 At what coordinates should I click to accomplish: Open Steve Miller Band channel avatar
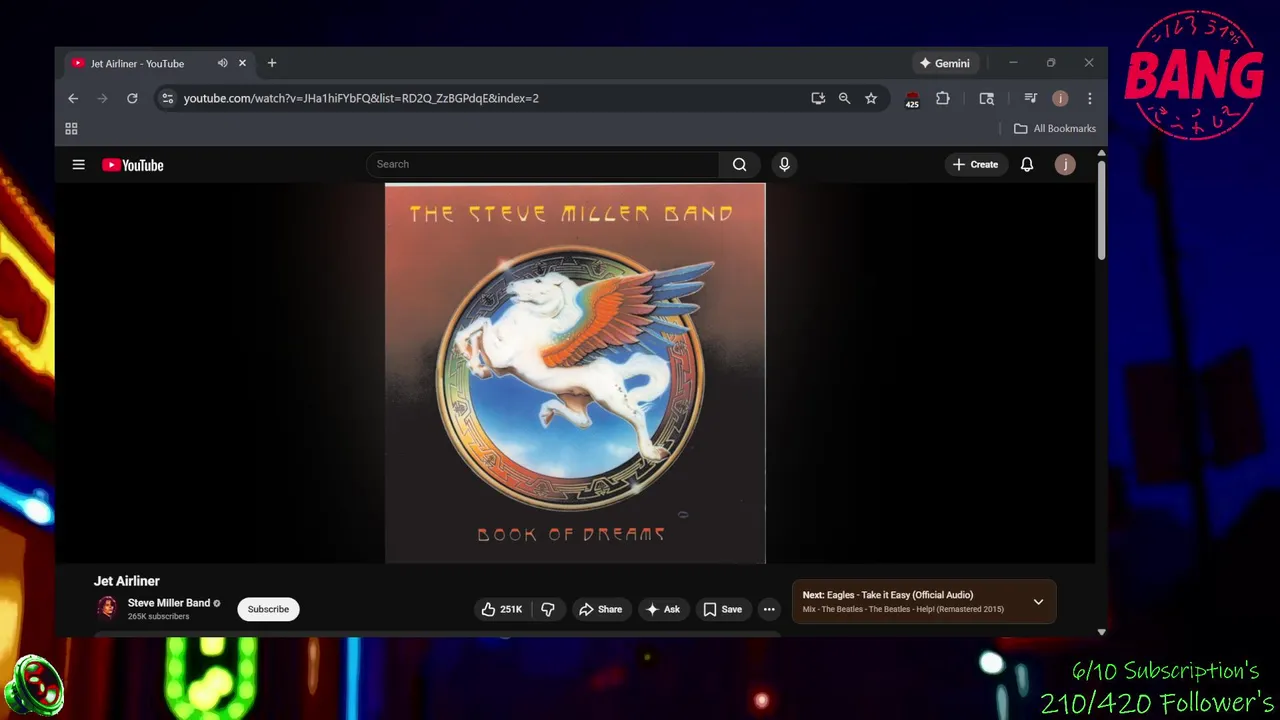click(107, 608)
